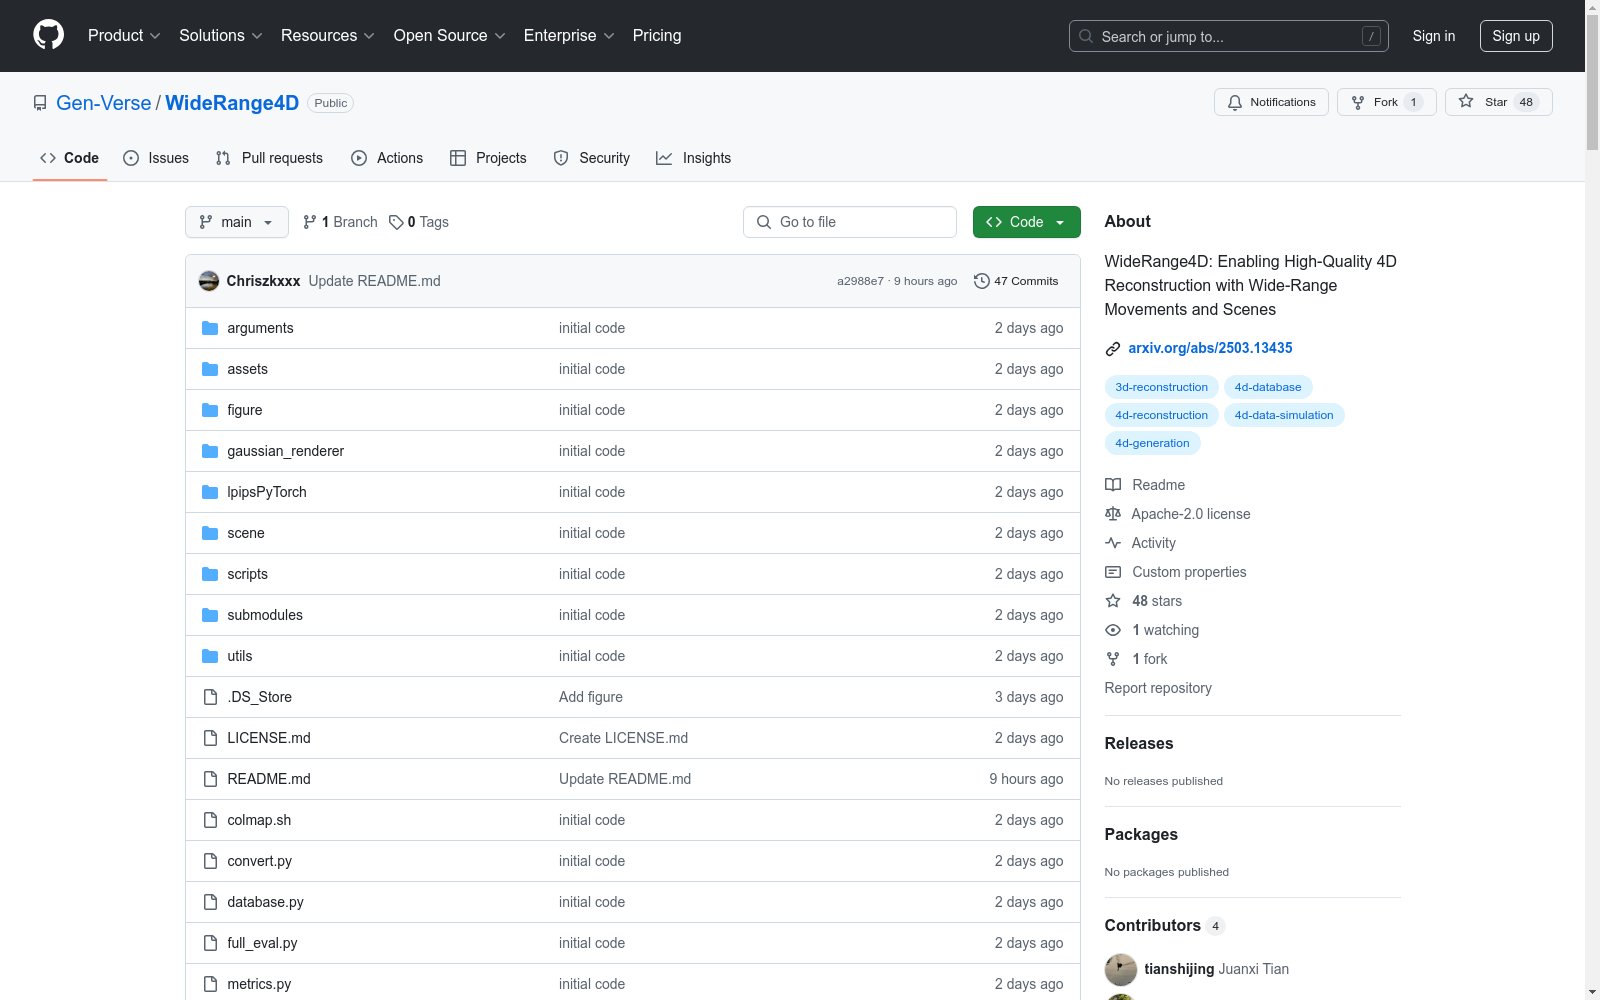The width and height of the screenshot is (1600, 1000).
Task: Open the Enterprise dropdown menu
Action: coord(569,35)
